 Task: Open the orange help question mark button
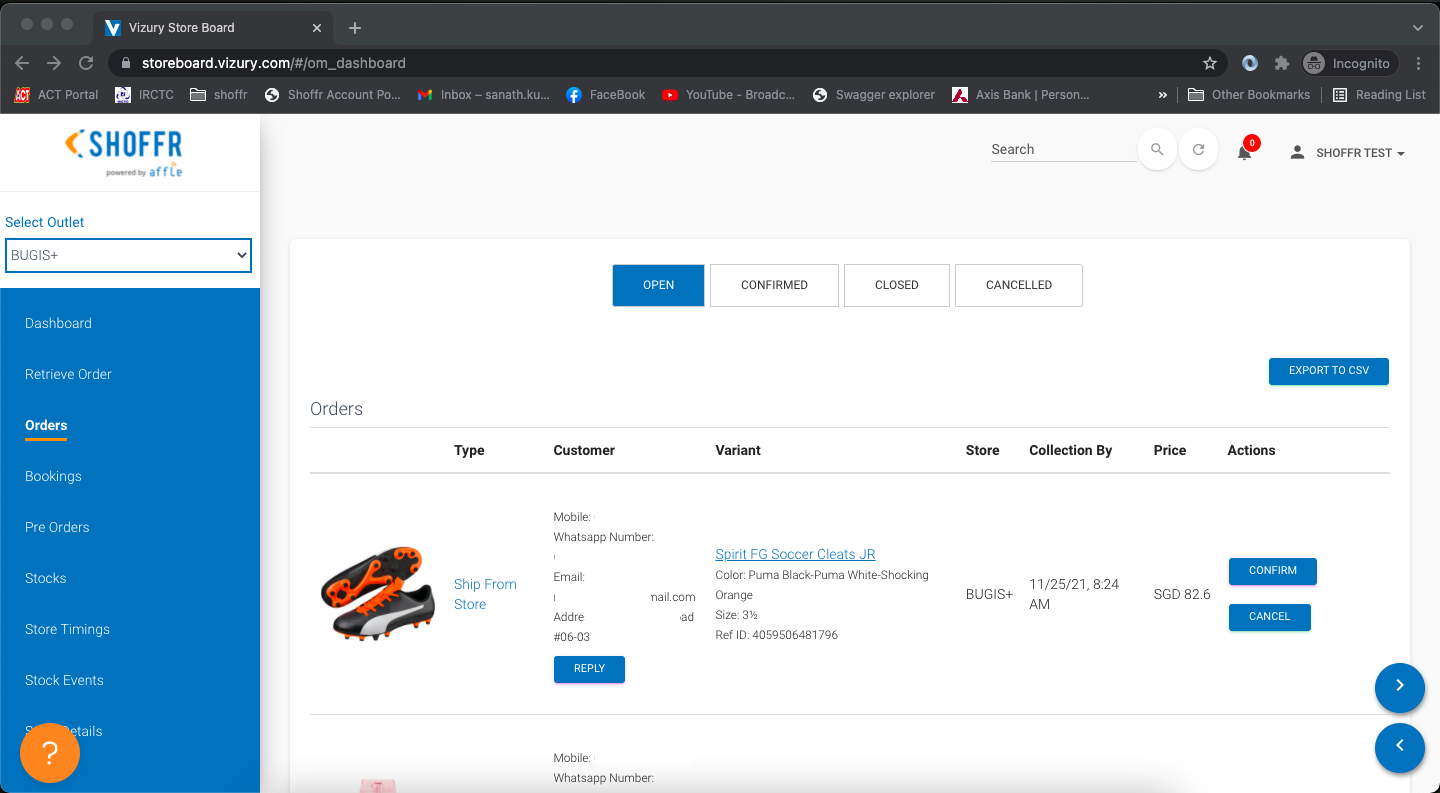(50, 752)
